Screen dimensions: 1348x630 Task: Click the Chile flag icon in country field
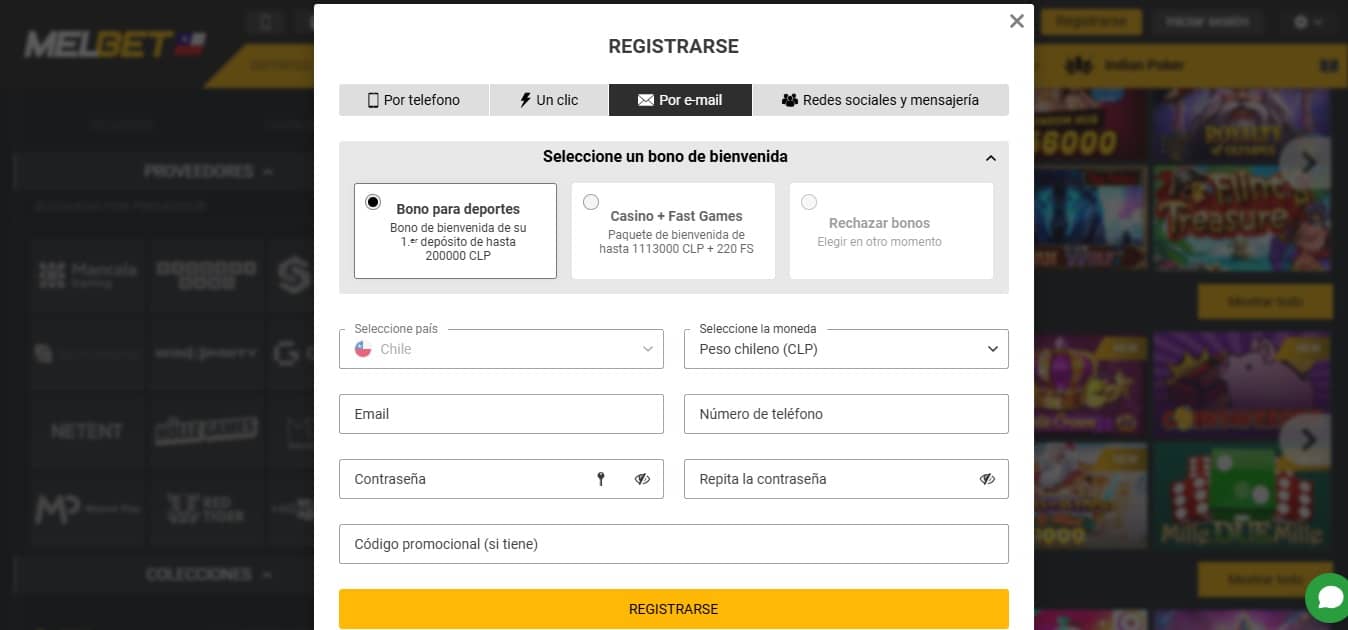362,349
